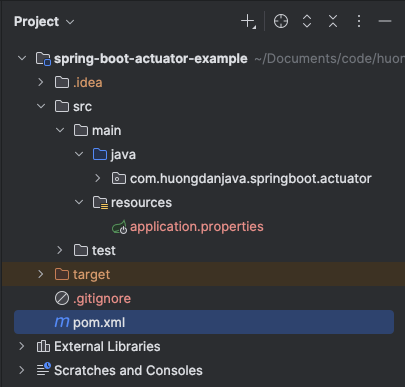Click the .idea folder icon

click(x=62, y=82)
